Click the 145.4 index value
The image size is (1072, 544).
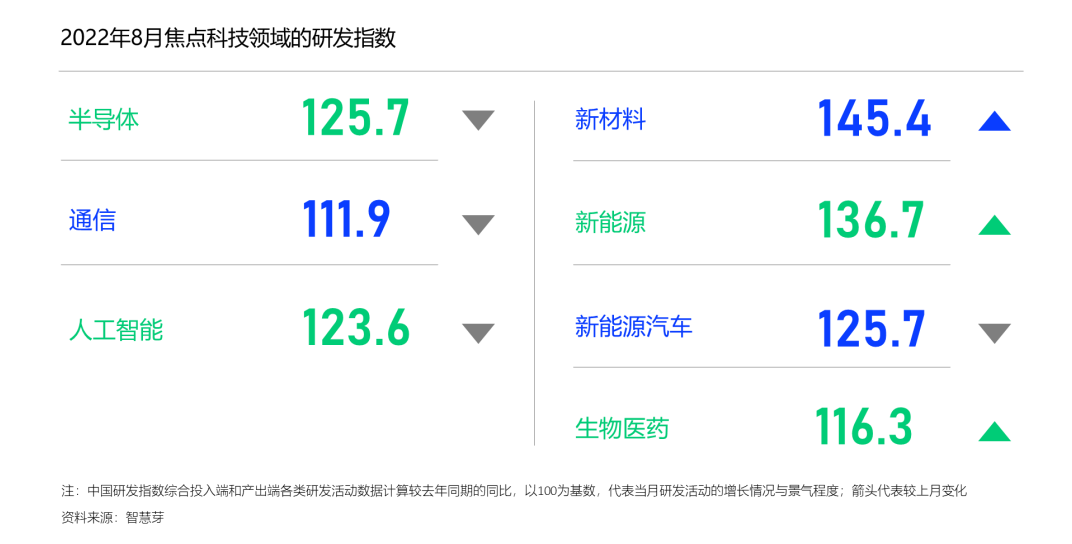(x=874, y=119)
